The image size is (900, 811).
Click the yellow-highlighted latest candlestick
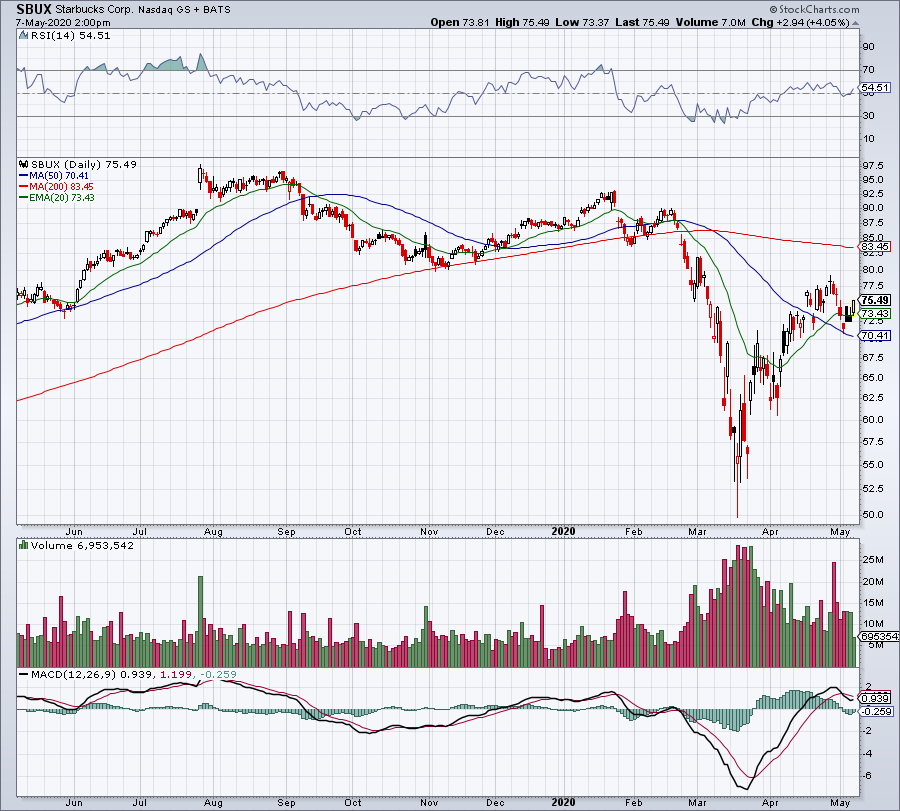pos(854,308)
